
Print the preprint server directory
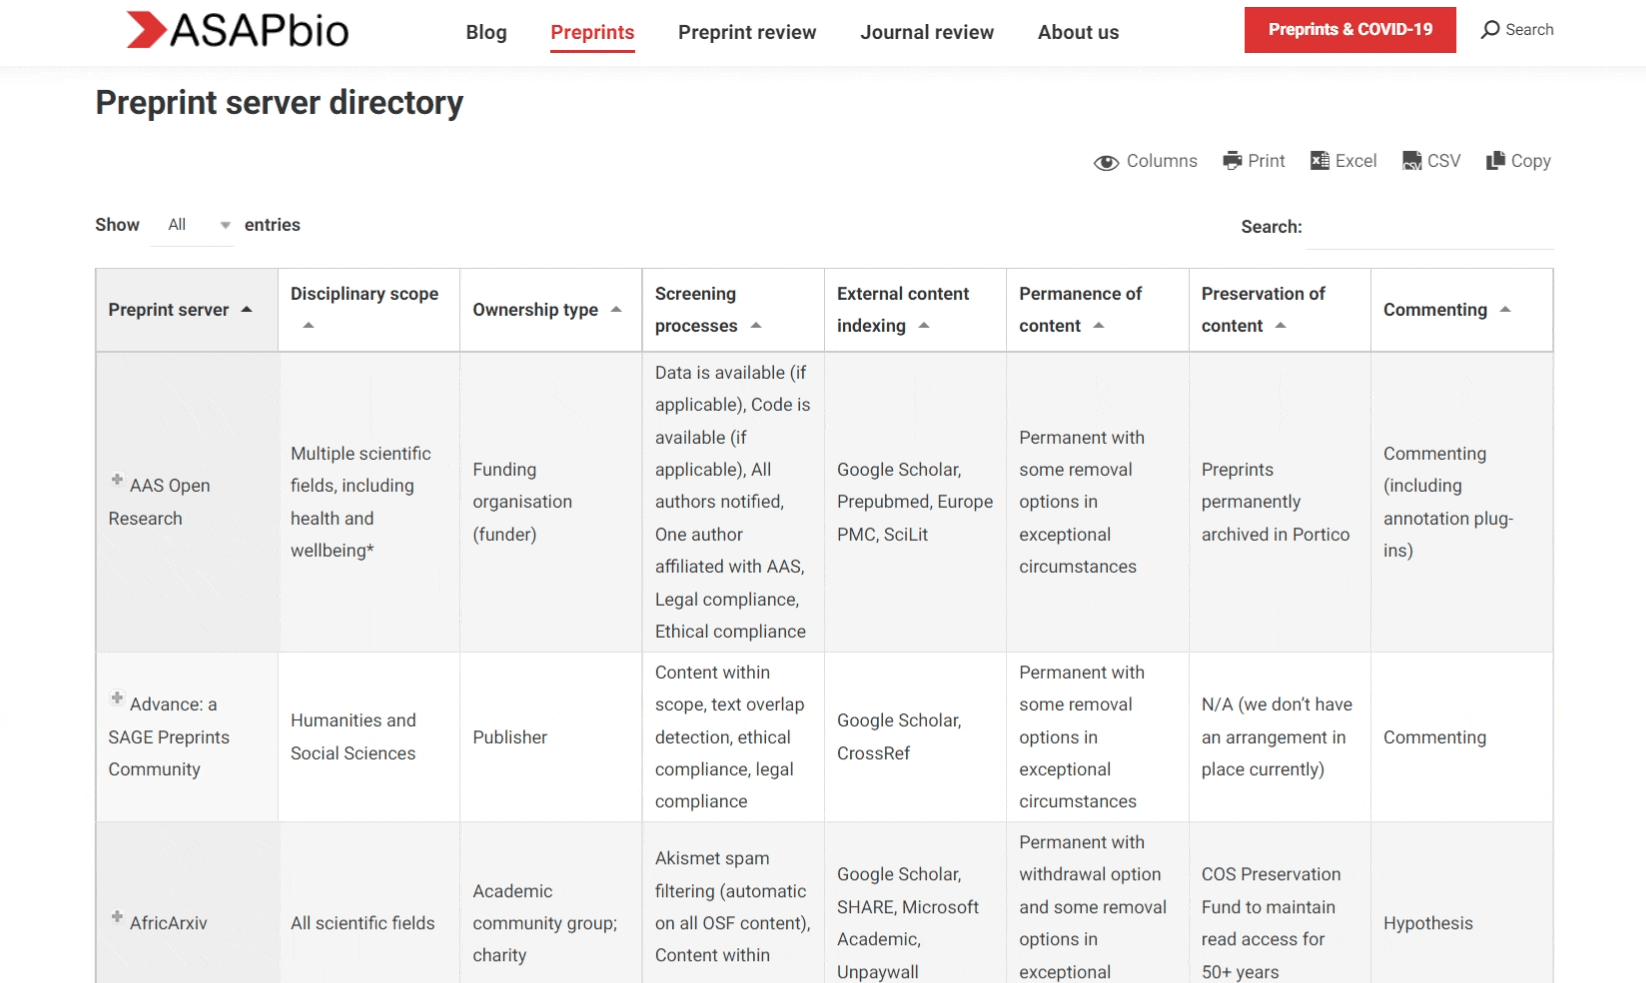(1253, 160)
